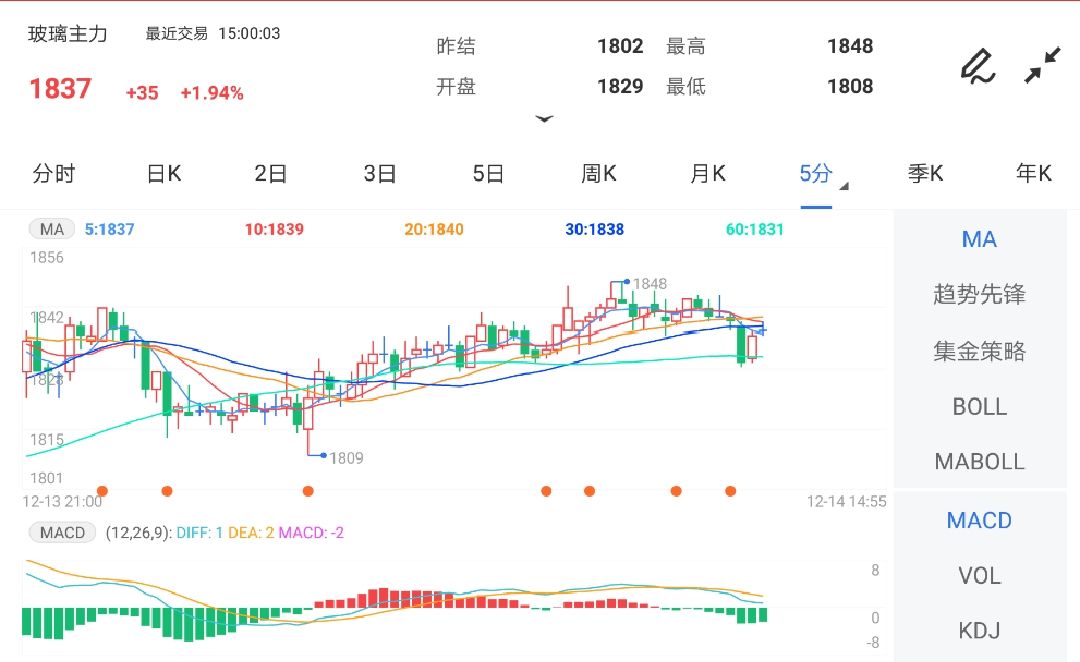Apply the 集金策略 indicator

(x=978, y=350)
